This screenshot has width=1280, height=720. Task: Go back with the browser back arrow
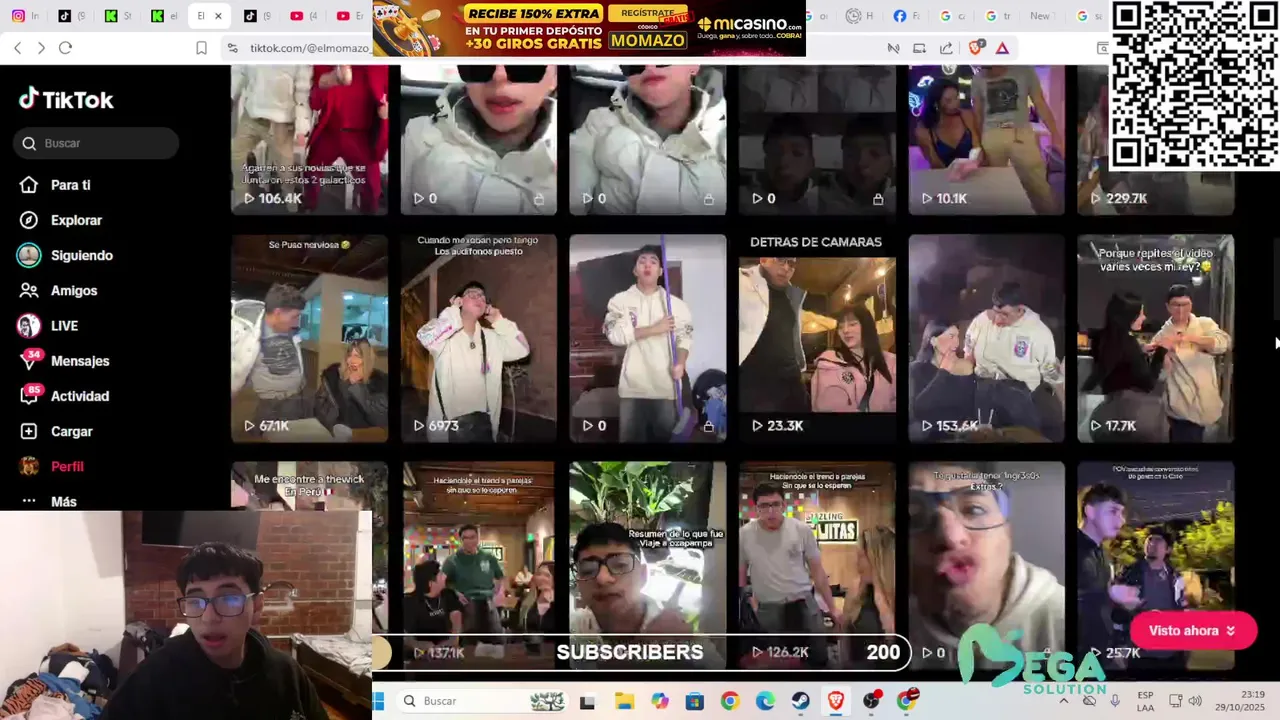(17, 48)
